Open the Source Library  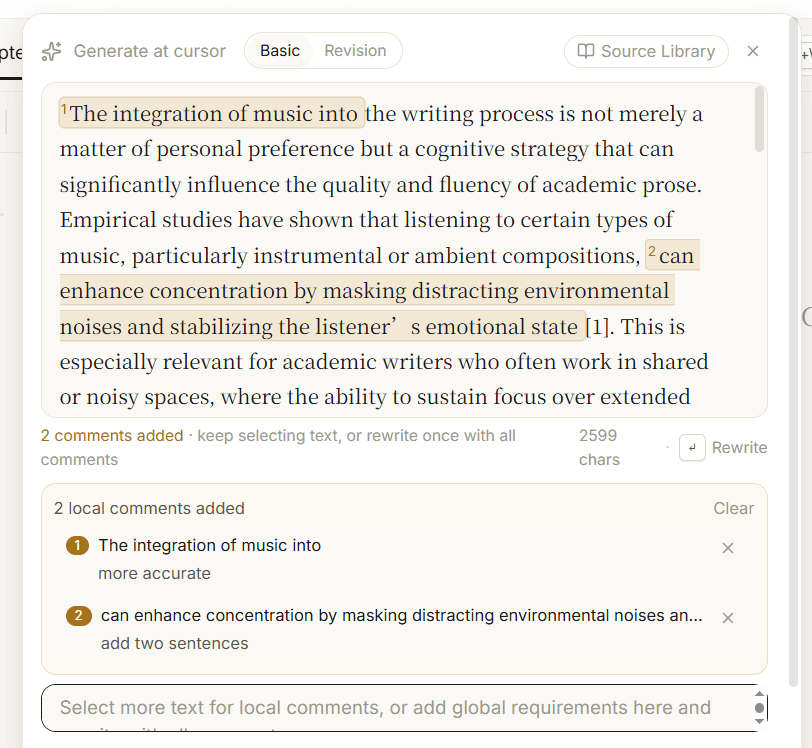tap(646, 51)
